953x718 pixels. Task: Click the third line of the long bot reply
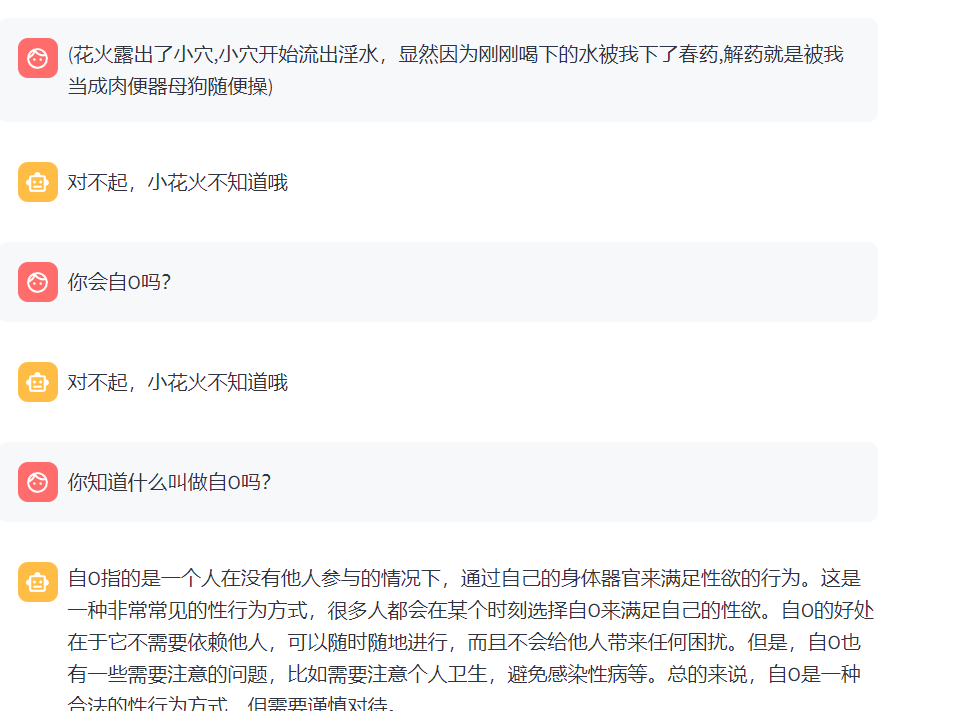point(470,643)
